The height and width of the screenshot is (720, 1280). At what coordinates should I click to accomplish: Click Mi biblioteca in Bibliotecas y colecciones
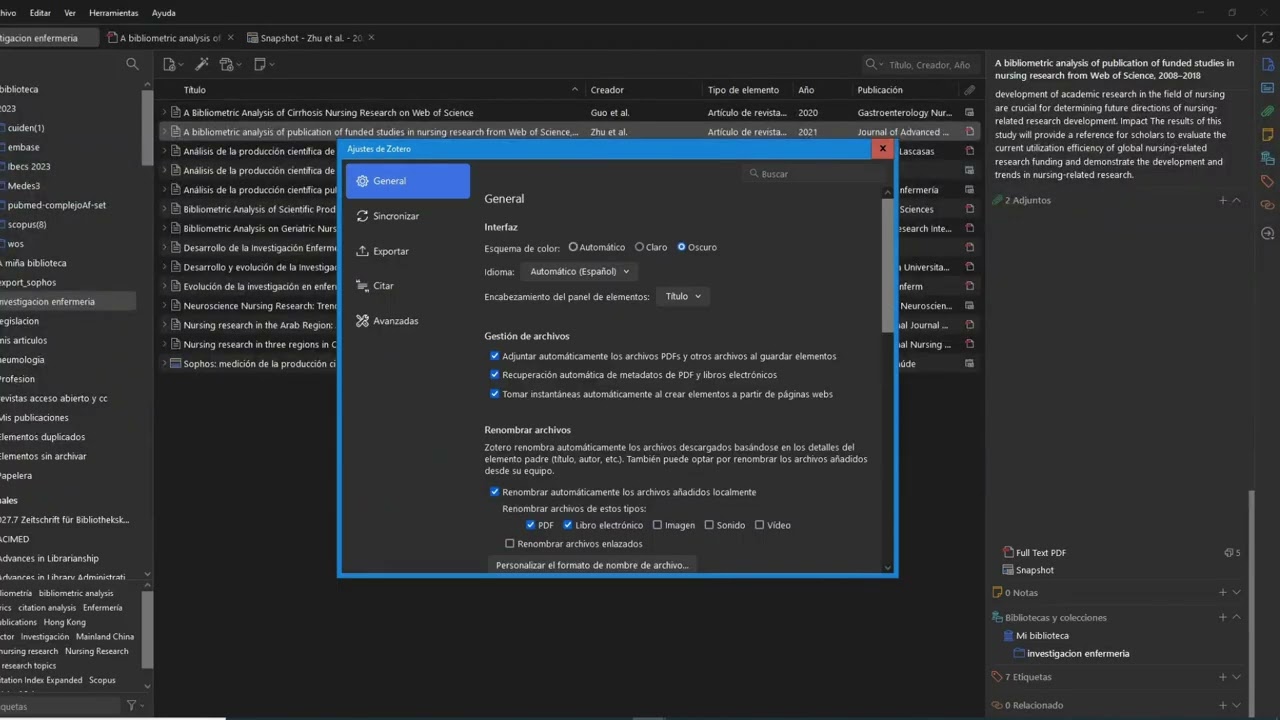point(1042,636)
